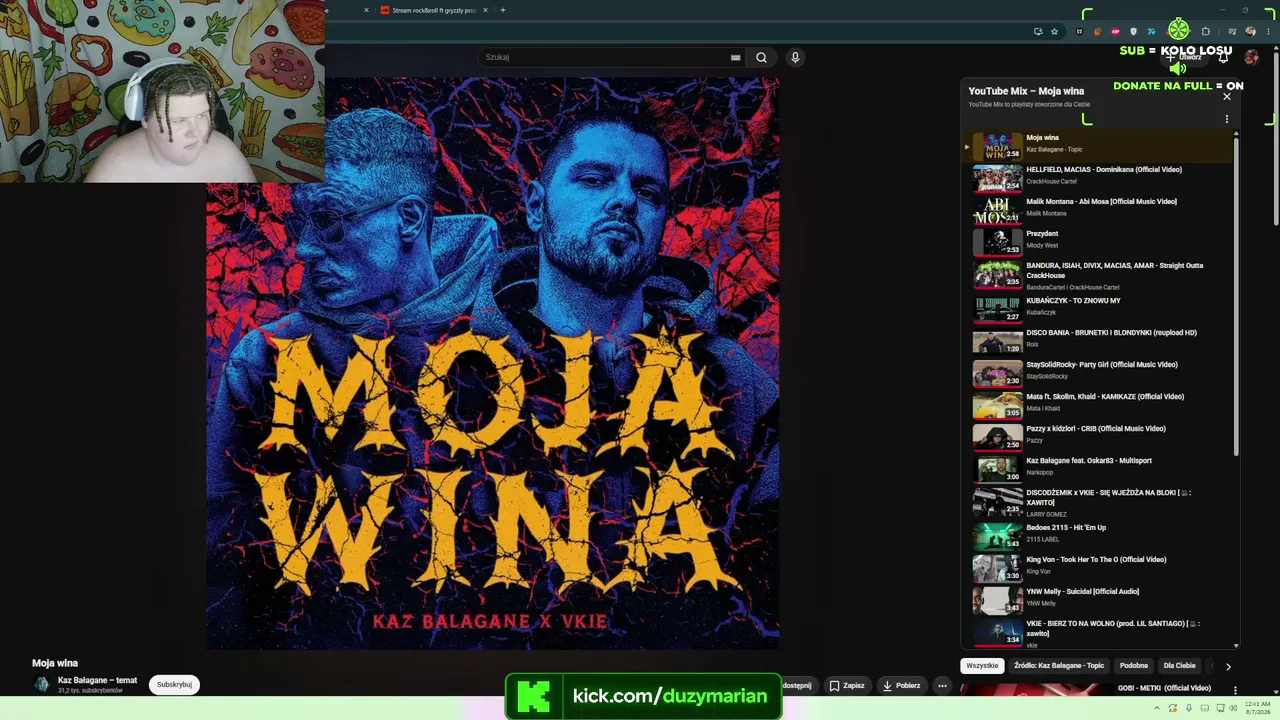Screen dimensions: 1280x720
Task: Click the ABP extension icon
Action: pos(1115,31)
